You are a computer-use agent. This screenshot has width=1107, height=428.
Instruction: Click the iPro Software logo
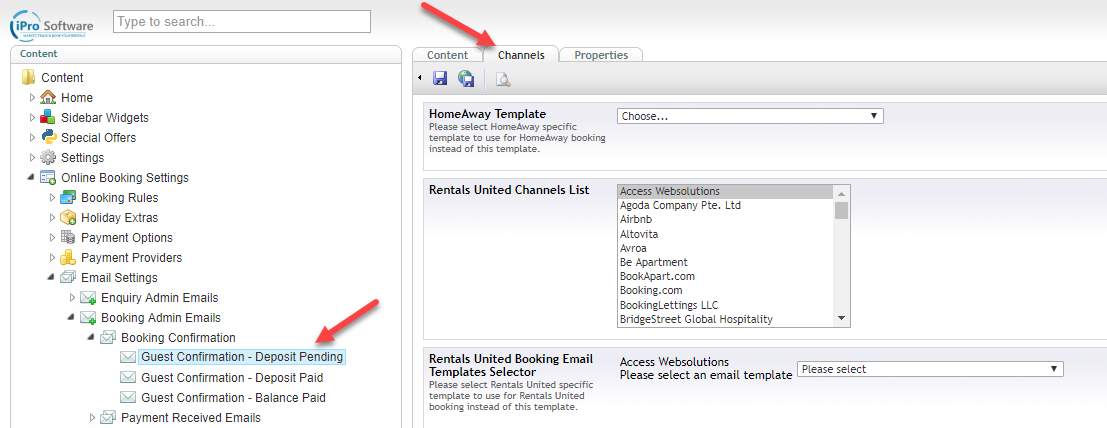(52, 26)
